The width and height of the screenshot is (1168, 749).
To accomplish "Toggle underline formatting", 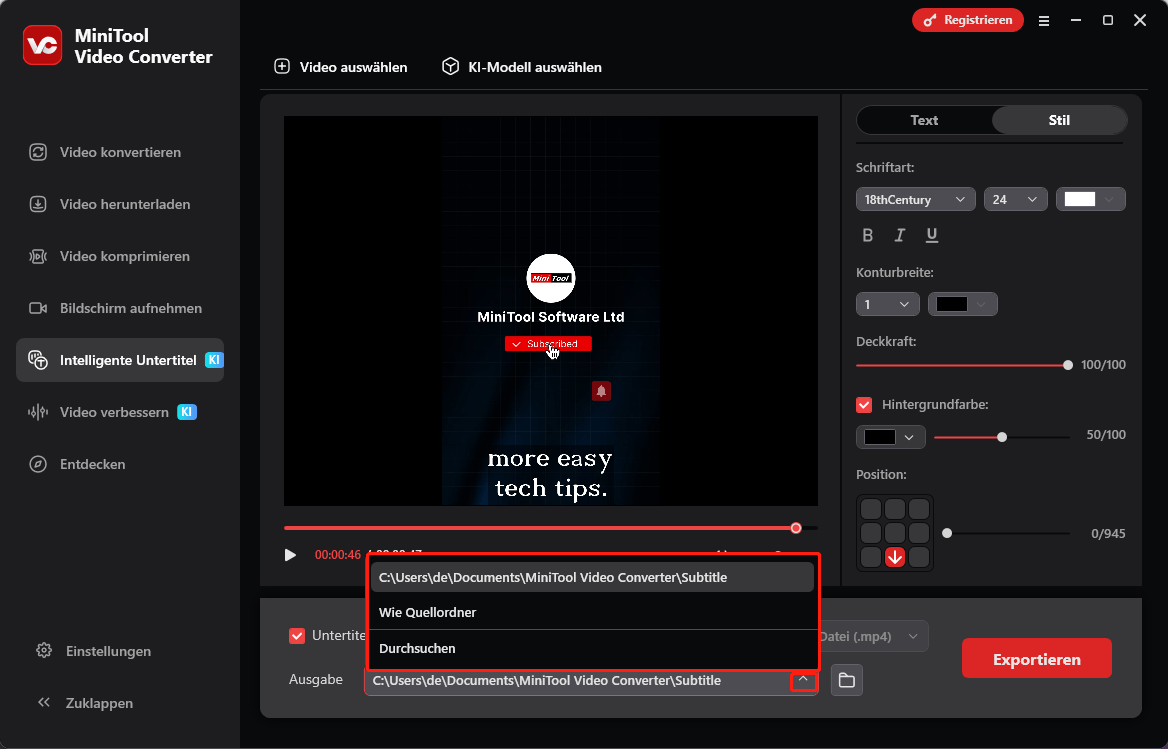I will [932, 235].
